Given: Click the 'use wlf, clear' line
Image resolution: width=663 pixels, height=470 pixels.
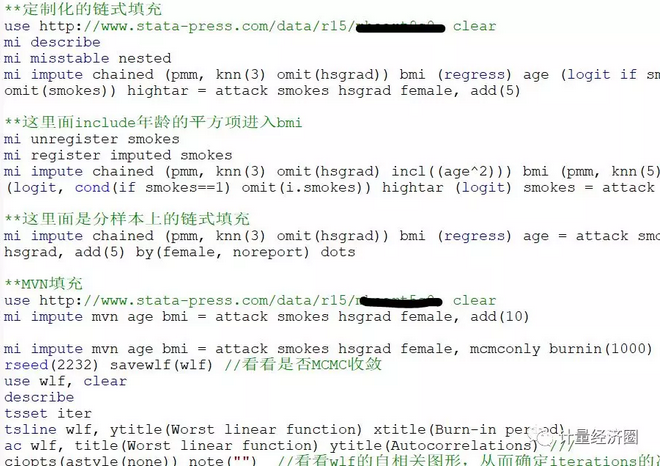Looking at the screenshot, I should [x=66, y=381].
